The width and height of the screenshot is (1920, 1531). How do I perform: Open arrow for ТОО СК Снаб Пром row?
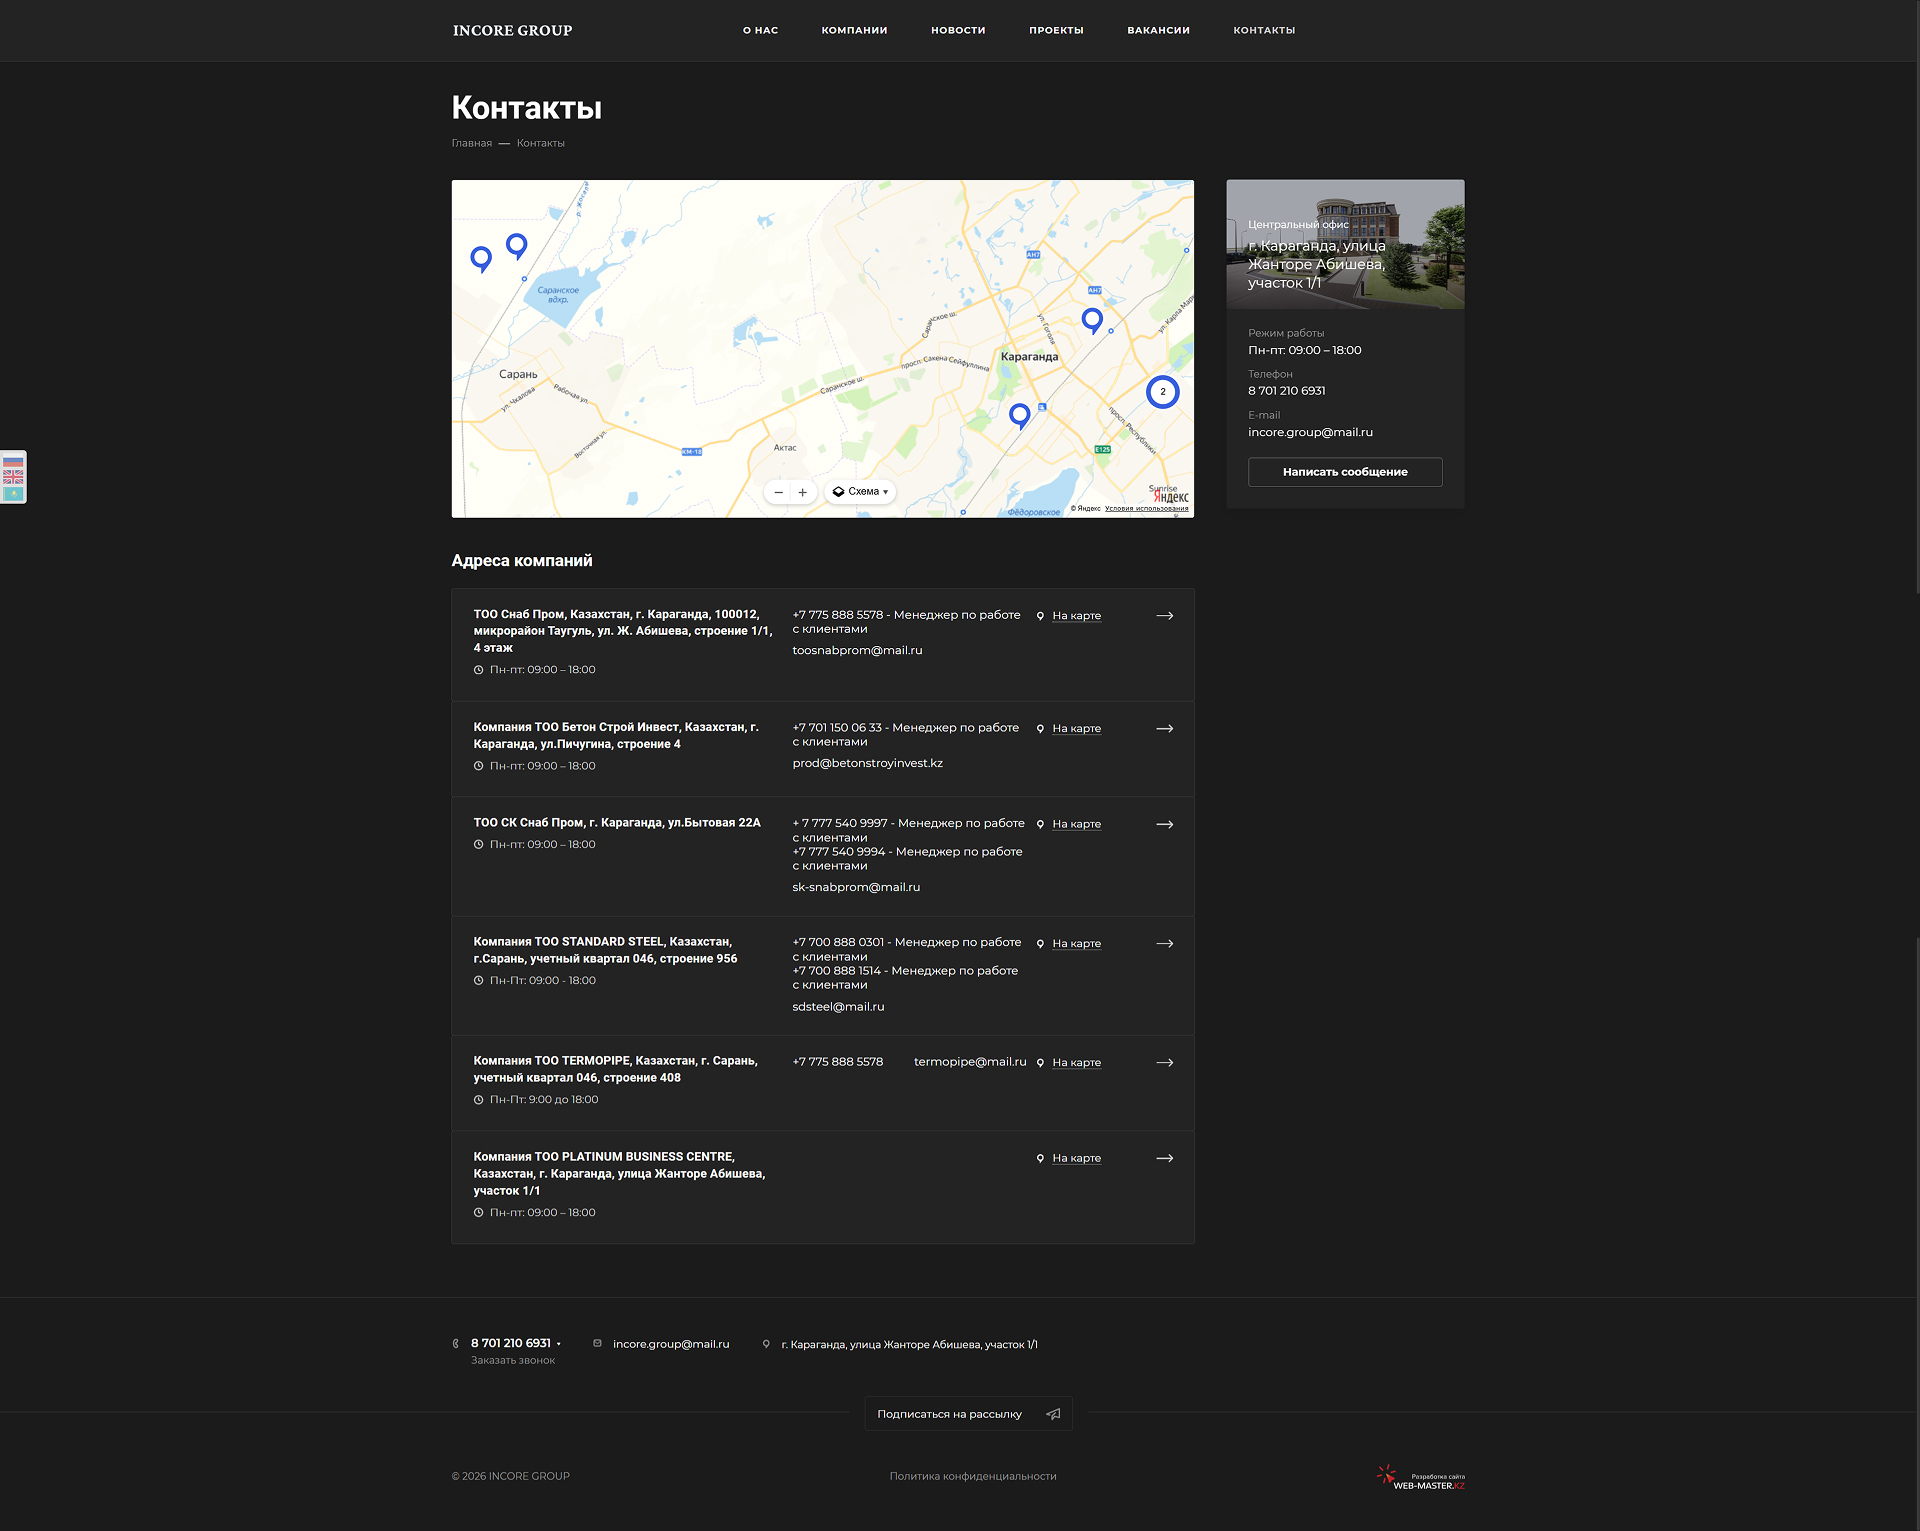click(1165, 825)
